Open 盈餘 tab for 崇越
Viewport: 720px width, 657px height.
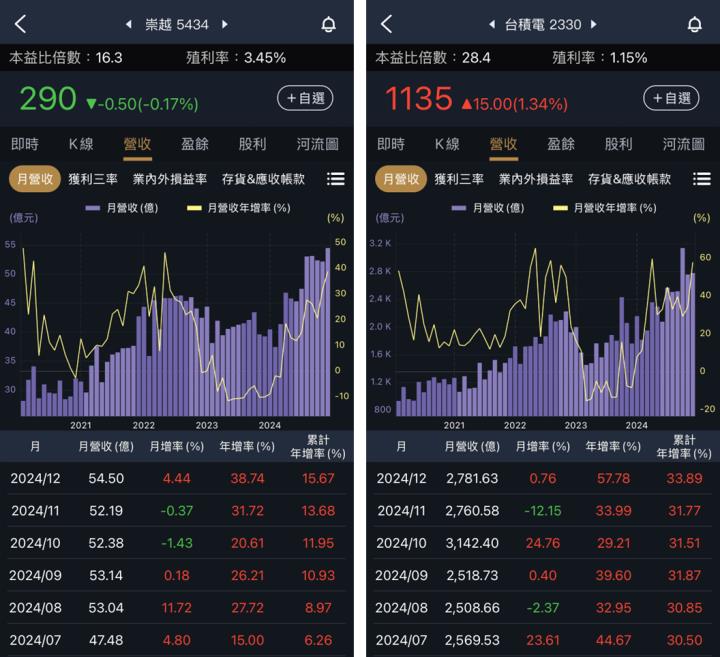(x=195, y=144)
